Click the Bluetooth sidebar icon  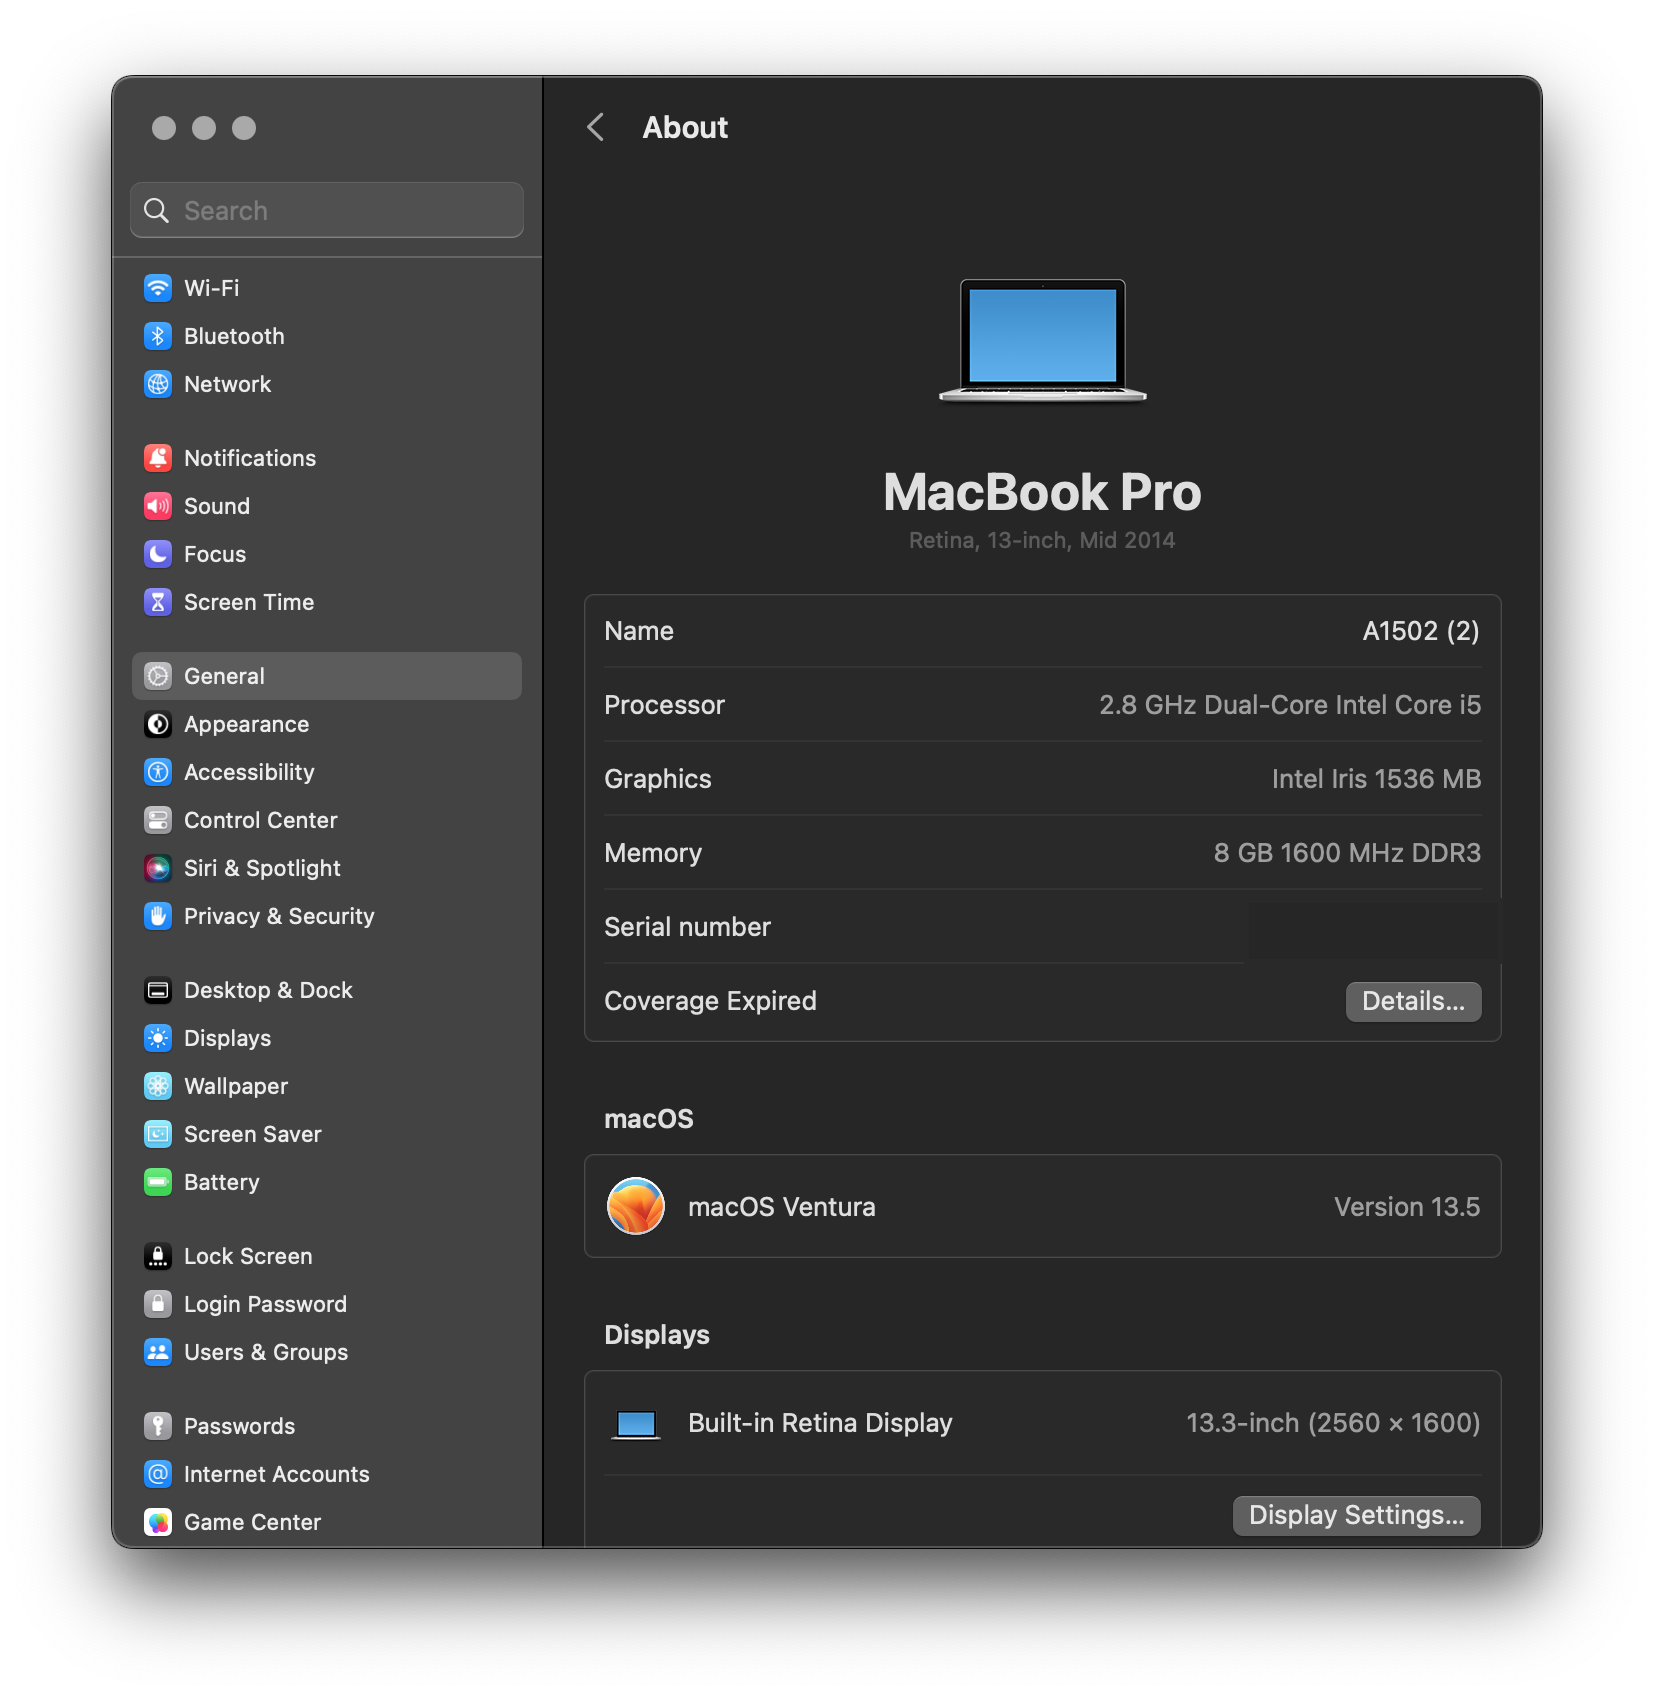pyautogui.click(x=158, y=336)
